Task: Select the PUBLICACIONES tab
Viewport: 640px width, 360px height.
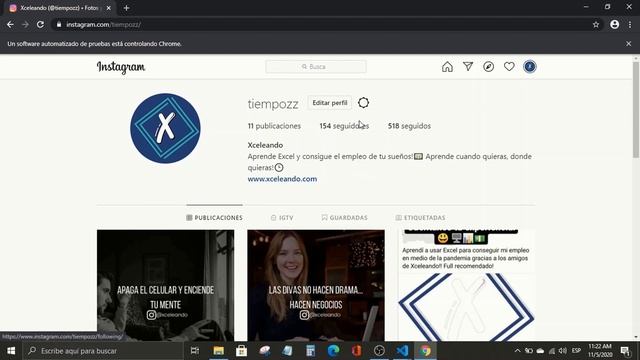Action: (214, 218)
